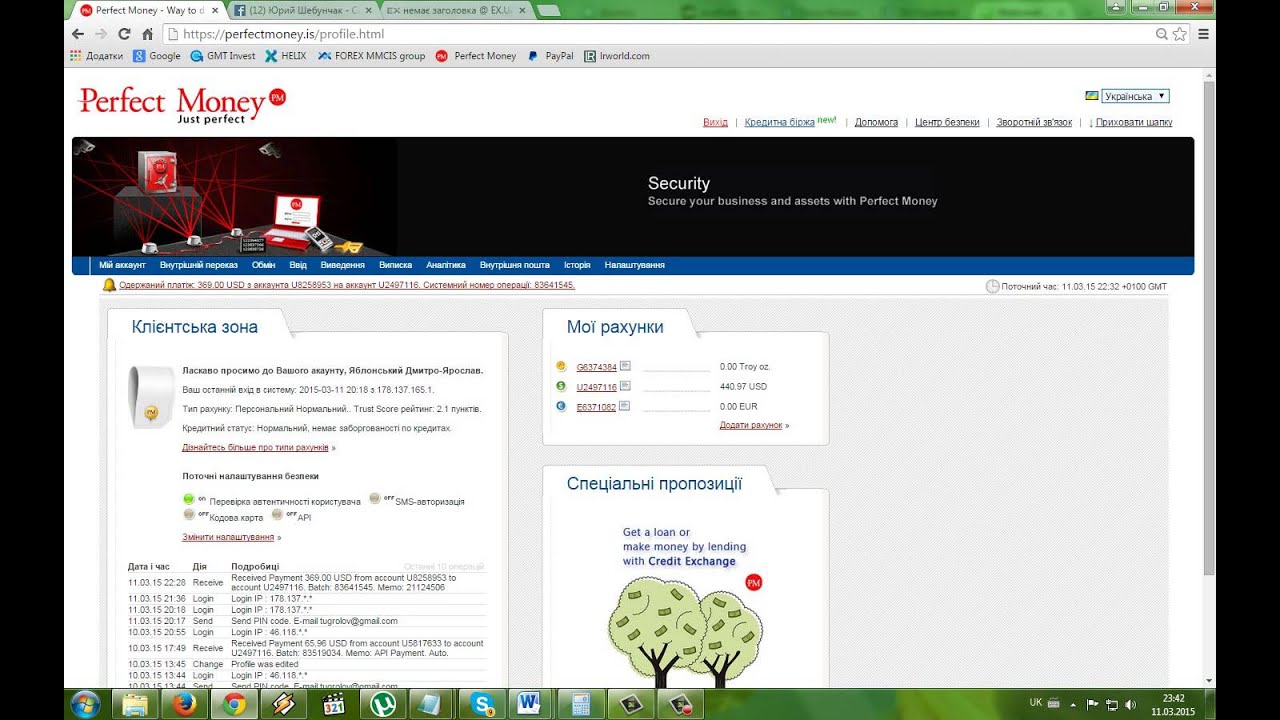The image size is (1280, 720).
Task: Switch to the Facebook Юрий Шебунчак tab
Action: tap(304, 10)
